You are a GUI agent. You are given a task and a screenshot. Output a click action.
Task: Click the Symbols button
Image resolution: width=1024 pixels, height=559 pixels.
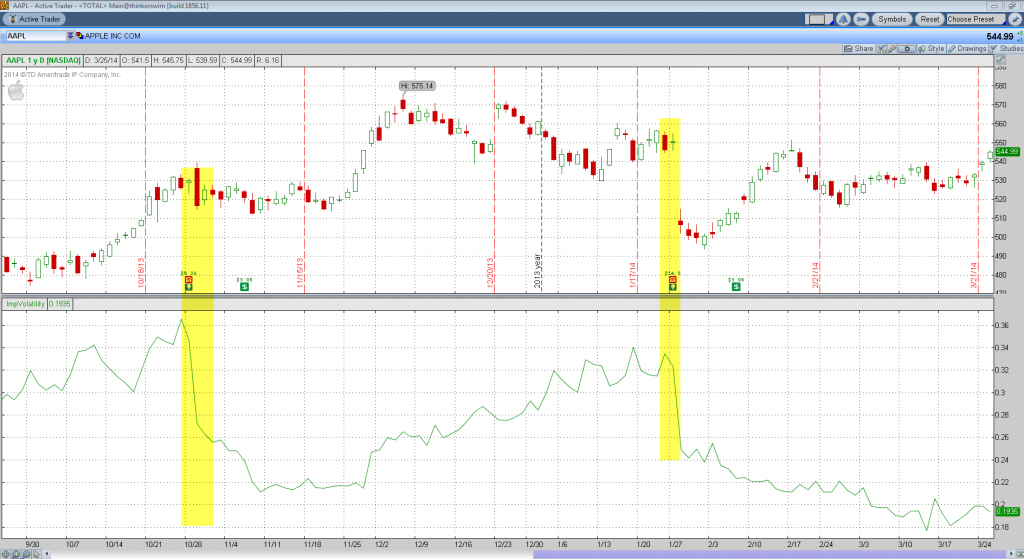click(891, 19)
